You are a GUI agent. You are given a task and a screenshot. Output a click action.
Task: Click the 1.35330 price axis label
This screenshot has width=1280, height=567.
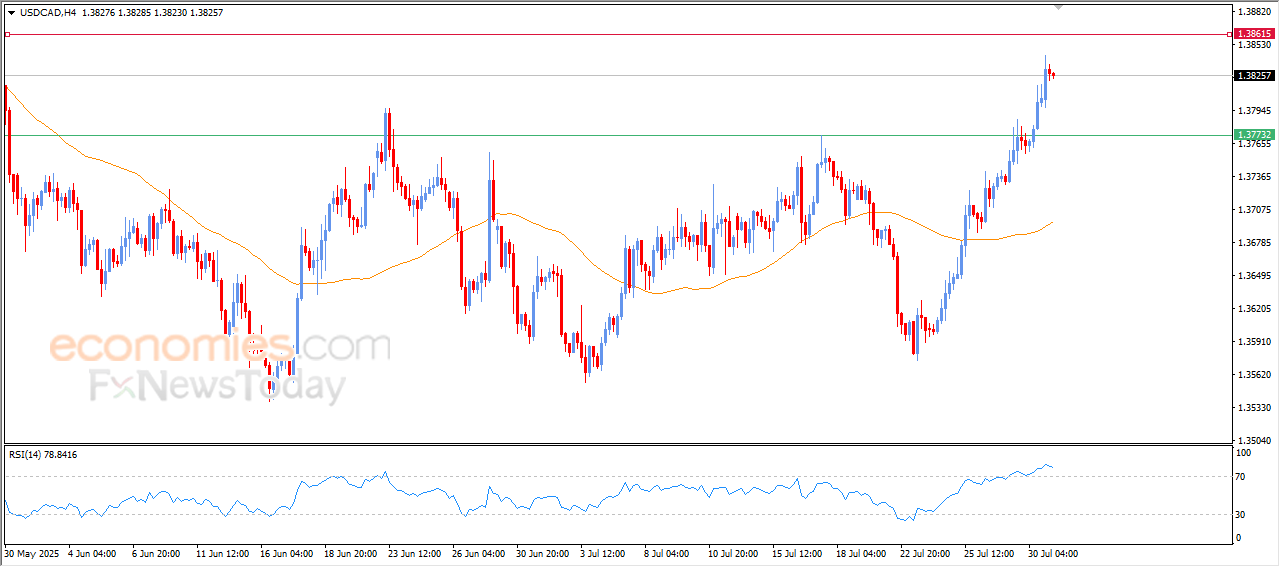tap(1254, 408)
